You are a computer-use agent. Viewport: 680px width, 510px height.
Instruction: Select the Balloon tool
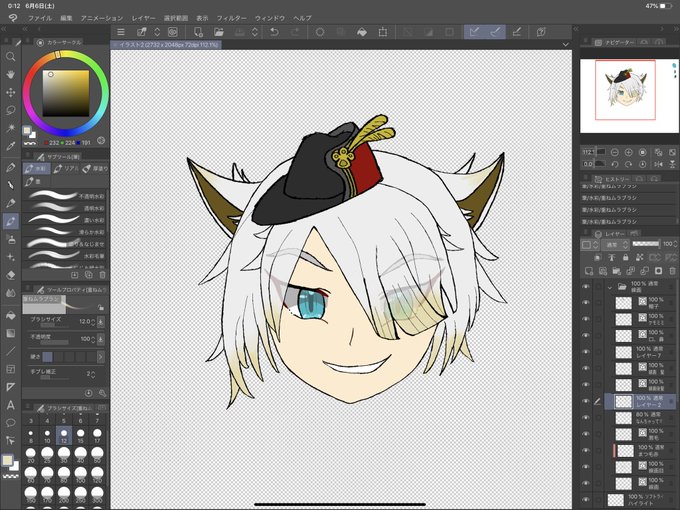click(10, 423)
